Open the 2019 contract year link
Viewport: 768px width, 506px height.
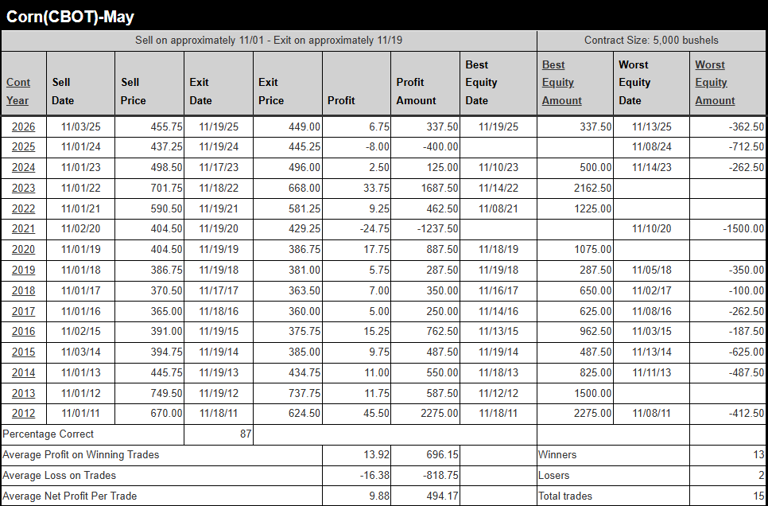click(24, 270)
